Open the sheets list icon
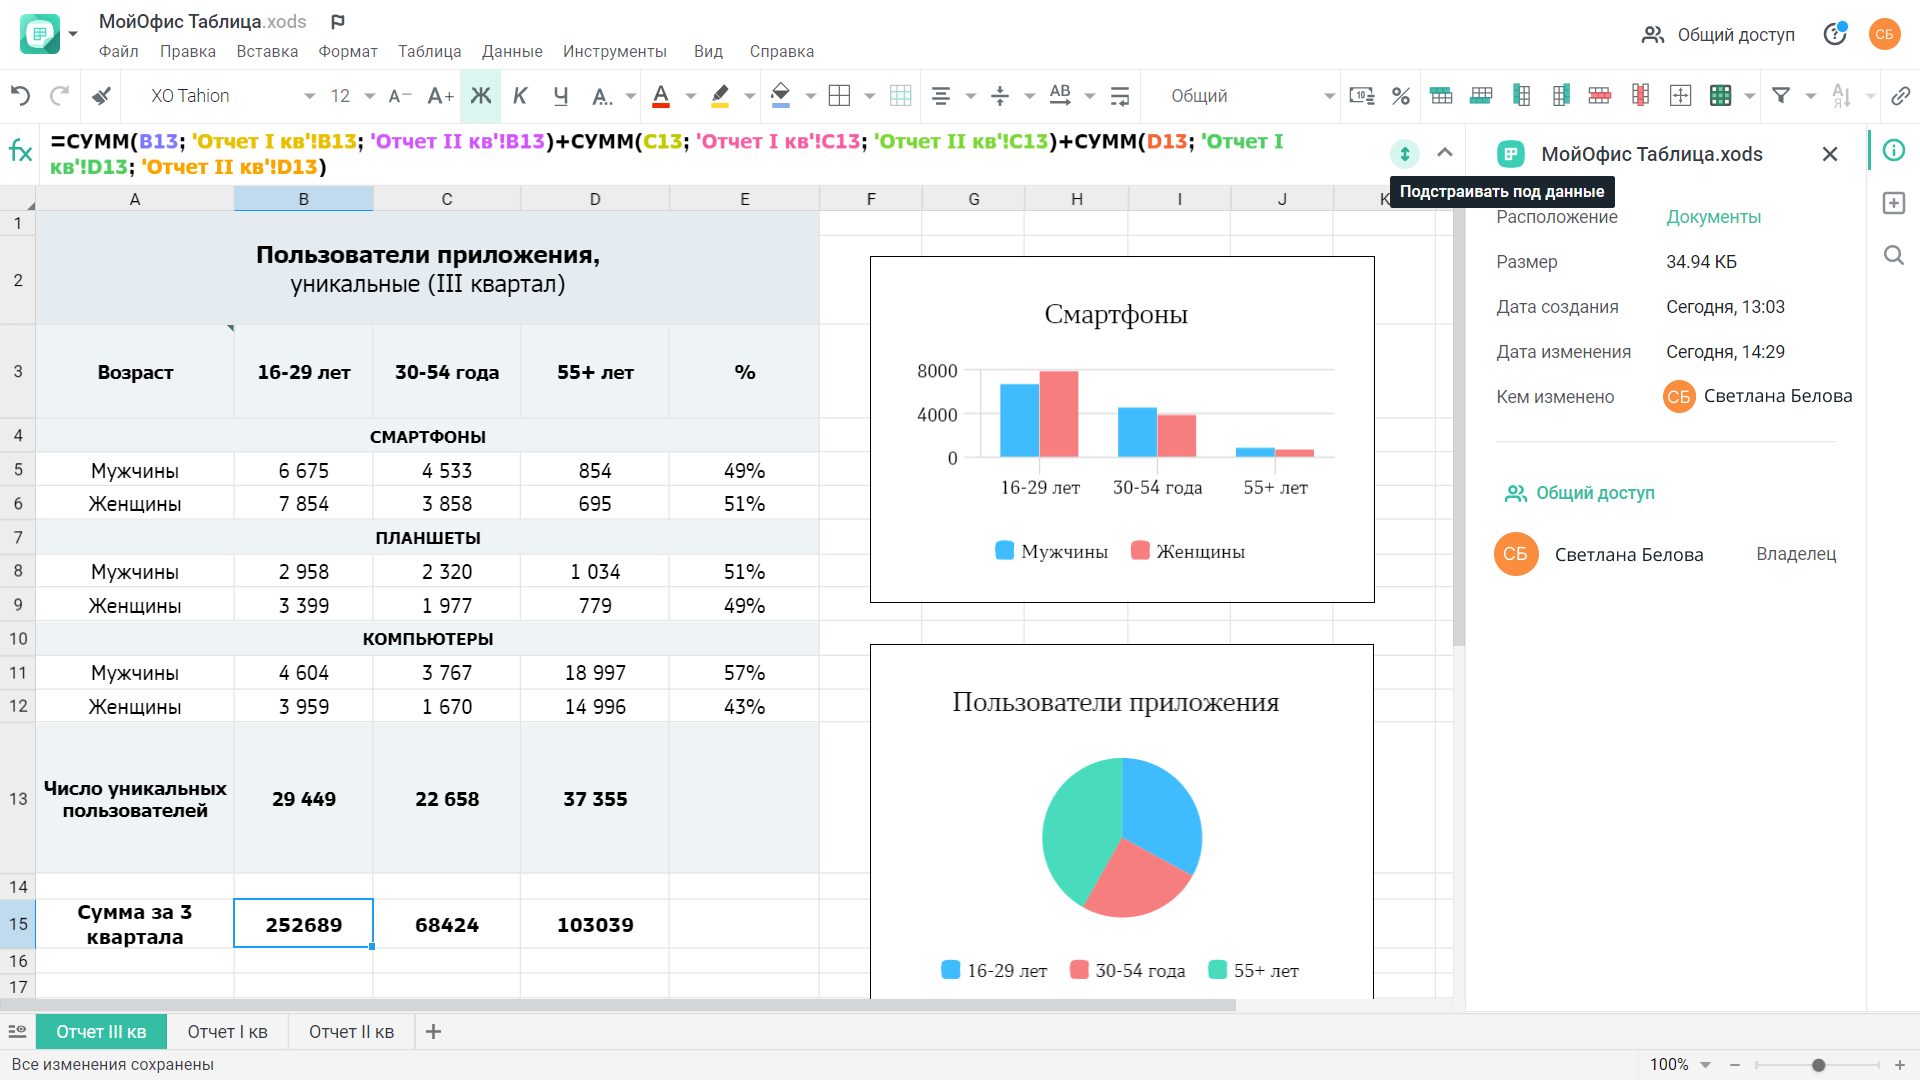The width and height of the screenshot is (1920, 1080). [17, 1032]
